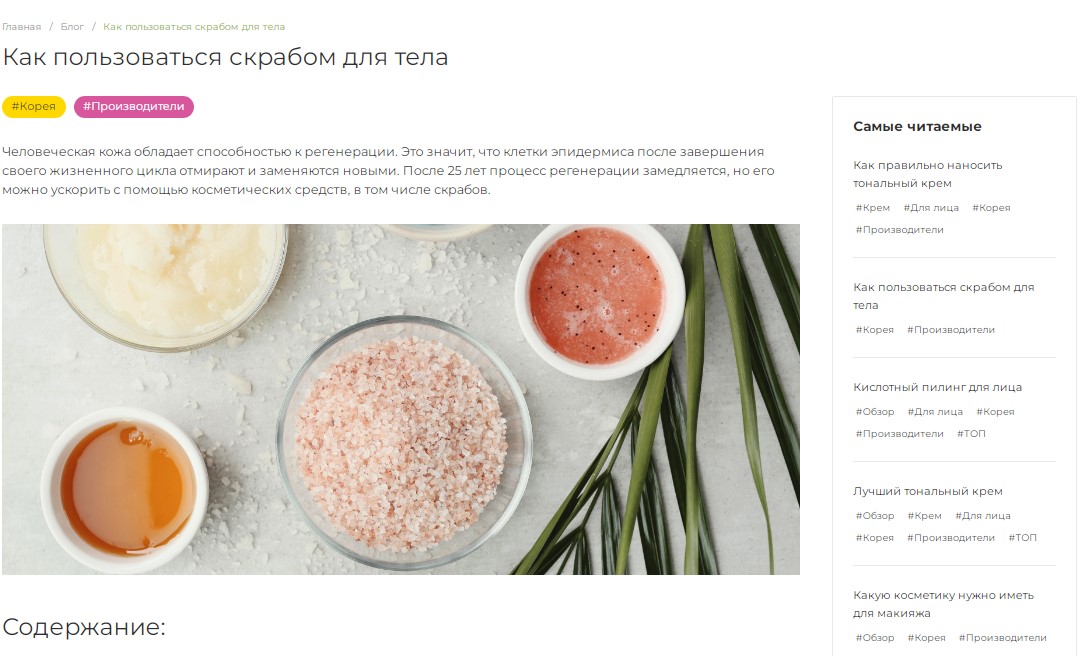
Task: Click #ТОП tag under Лучший тональный крем
Action: click(1022, 538)
